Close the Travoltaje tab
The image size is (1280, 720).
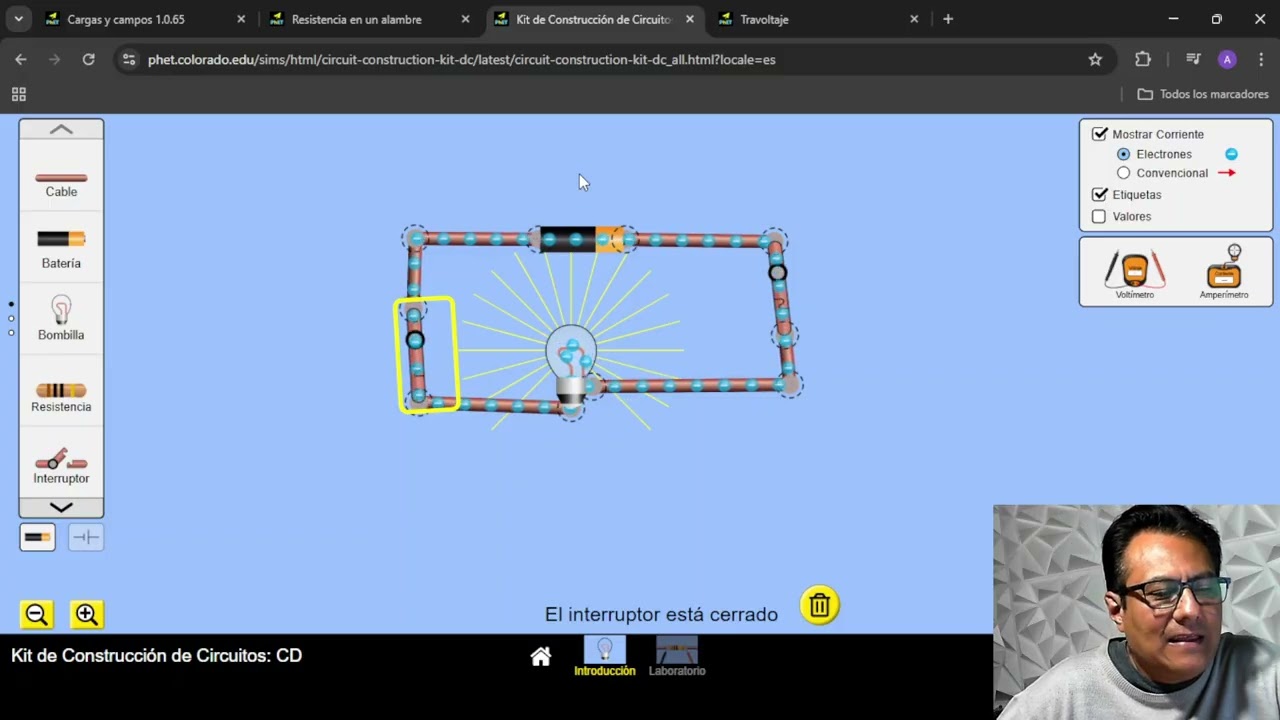(x=914, y=19)
